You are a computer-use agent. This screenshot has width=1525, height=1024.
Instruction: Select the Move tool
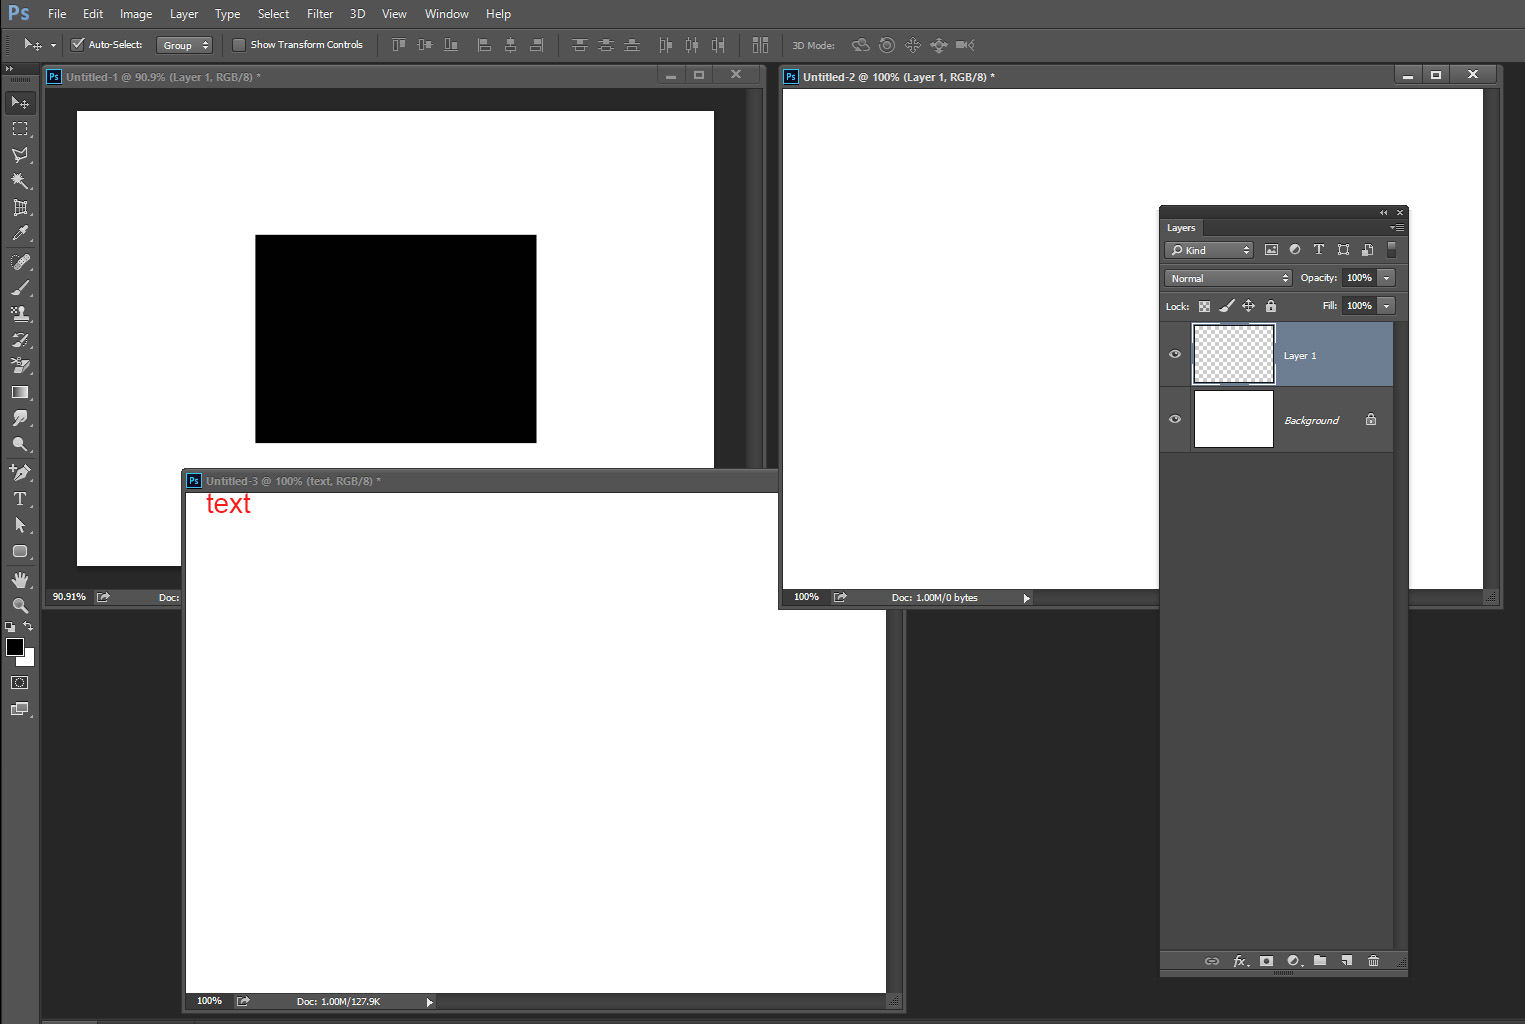tap(20, 102)
